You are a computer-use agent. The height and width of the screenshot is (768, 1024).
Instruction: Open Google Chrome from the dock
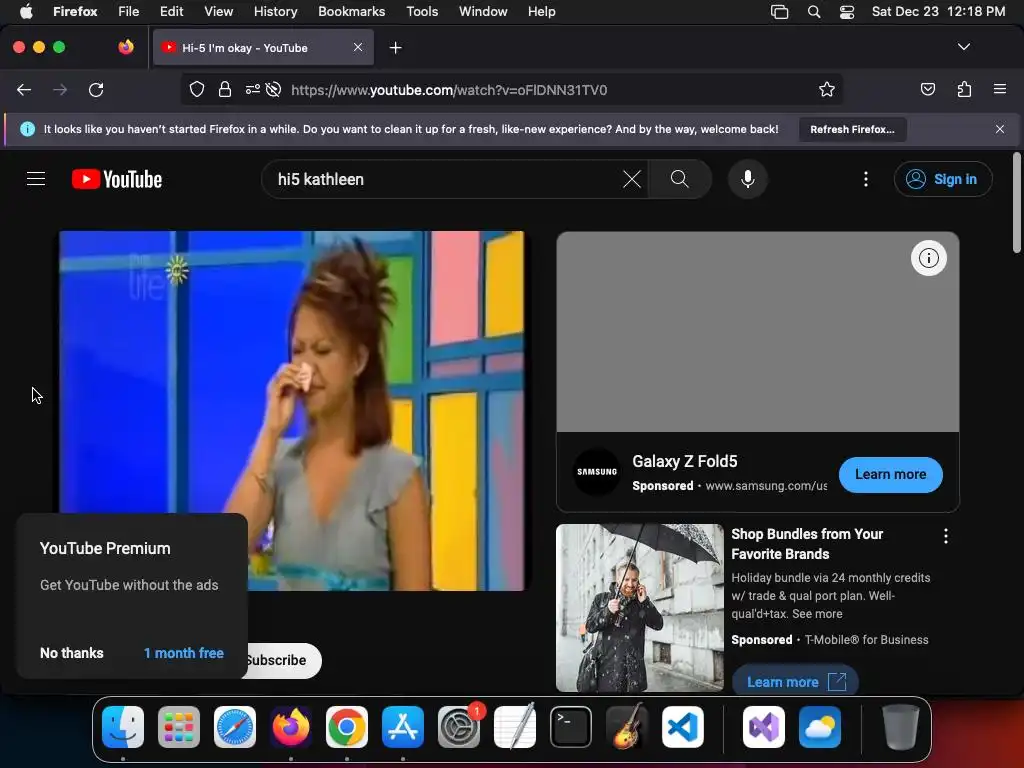347,727
